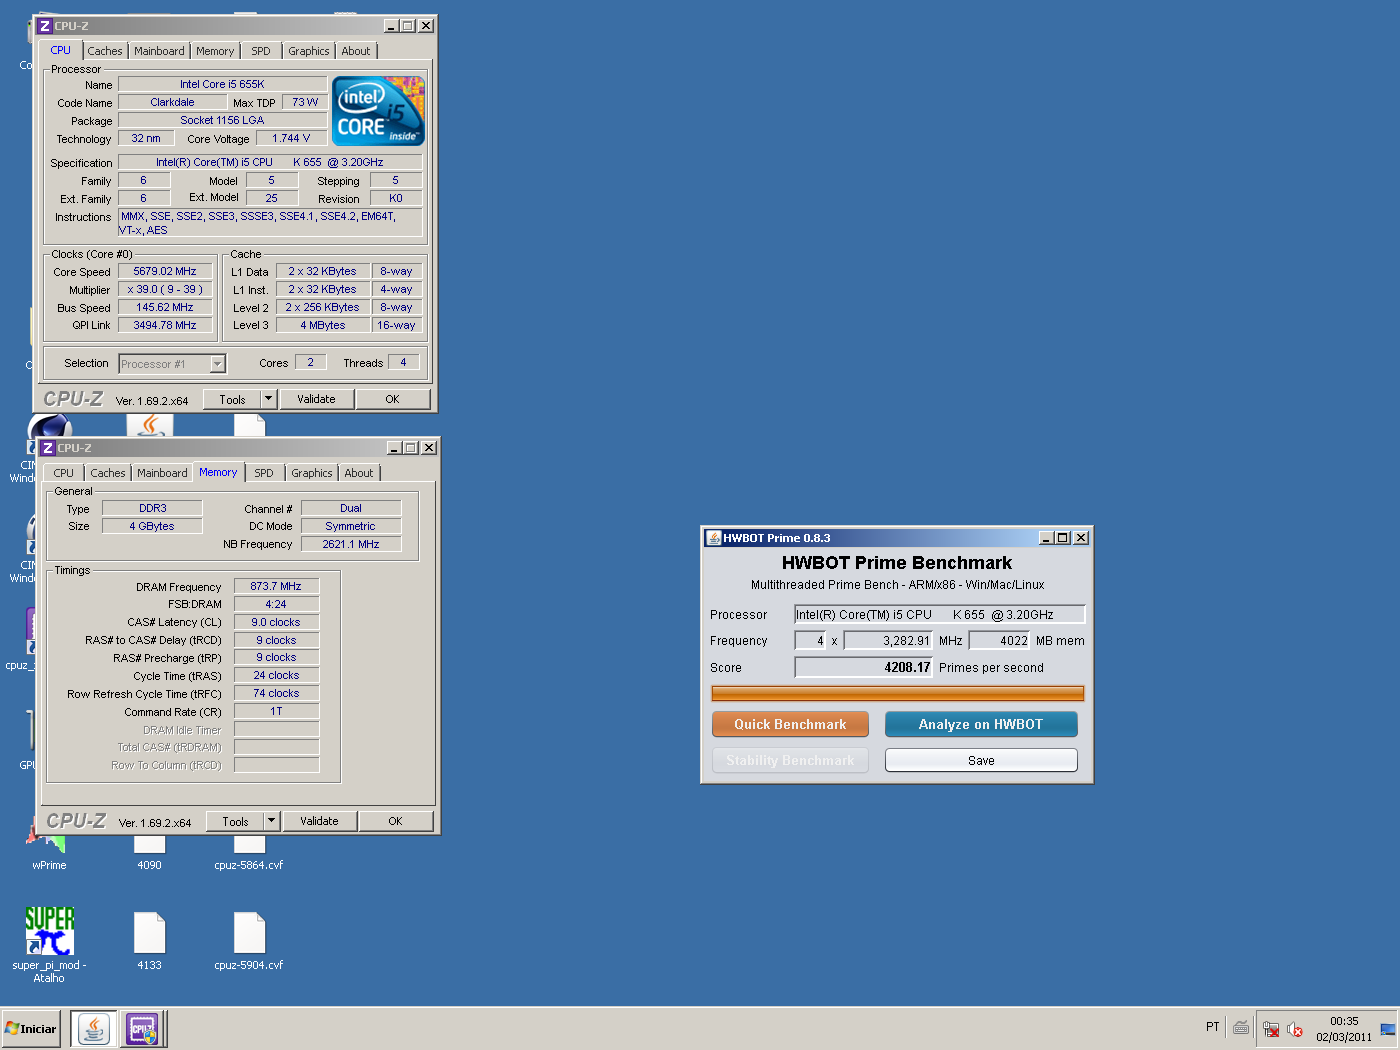
Task: Click the volume tray icon
Action: [1295, 1029]
